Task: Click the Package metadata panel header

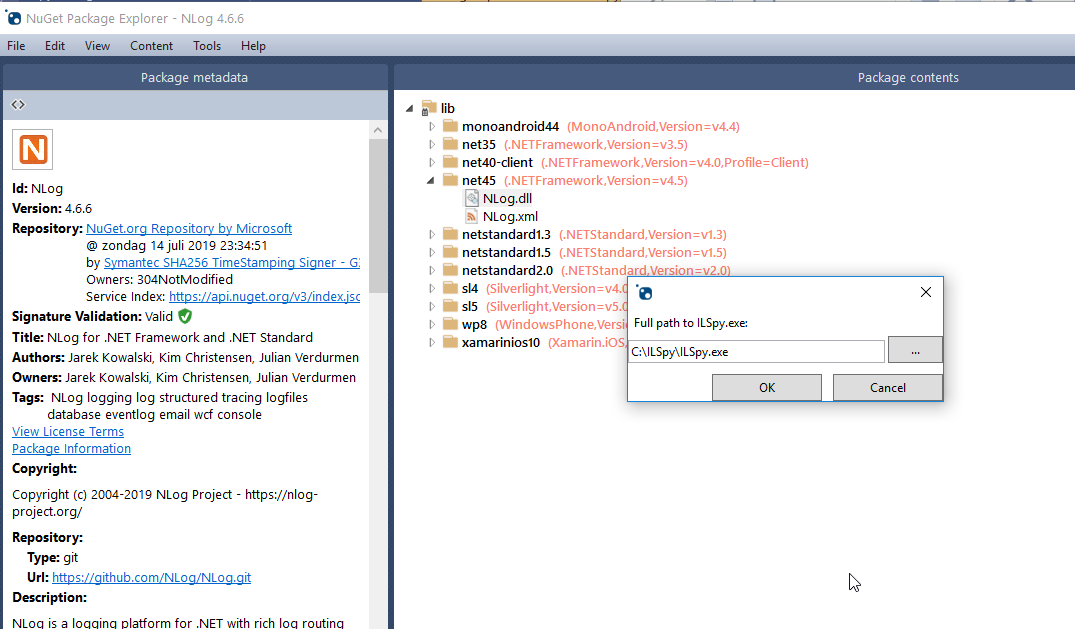Action: (195, 78)
